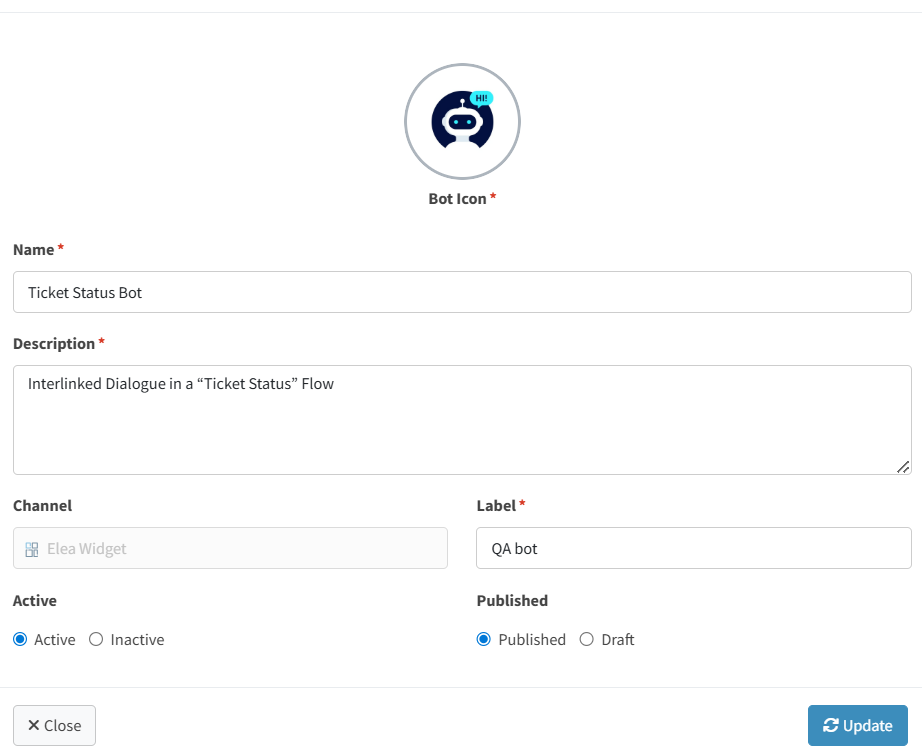922x751 pixels.
Task: Choose the Published radio option
Action: pos(484,639)
